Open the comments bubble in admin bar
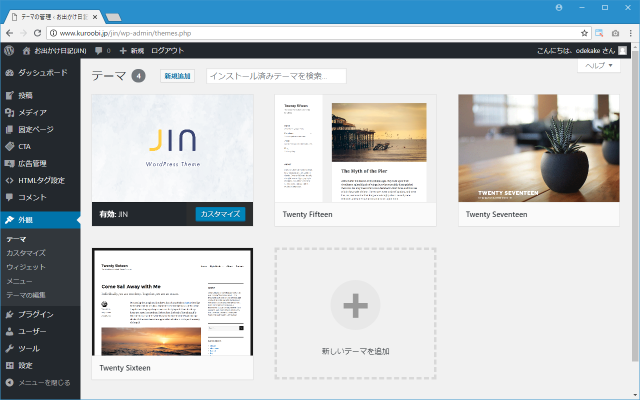The height and width of the screenshot is (400, 640). coord(98,51)
